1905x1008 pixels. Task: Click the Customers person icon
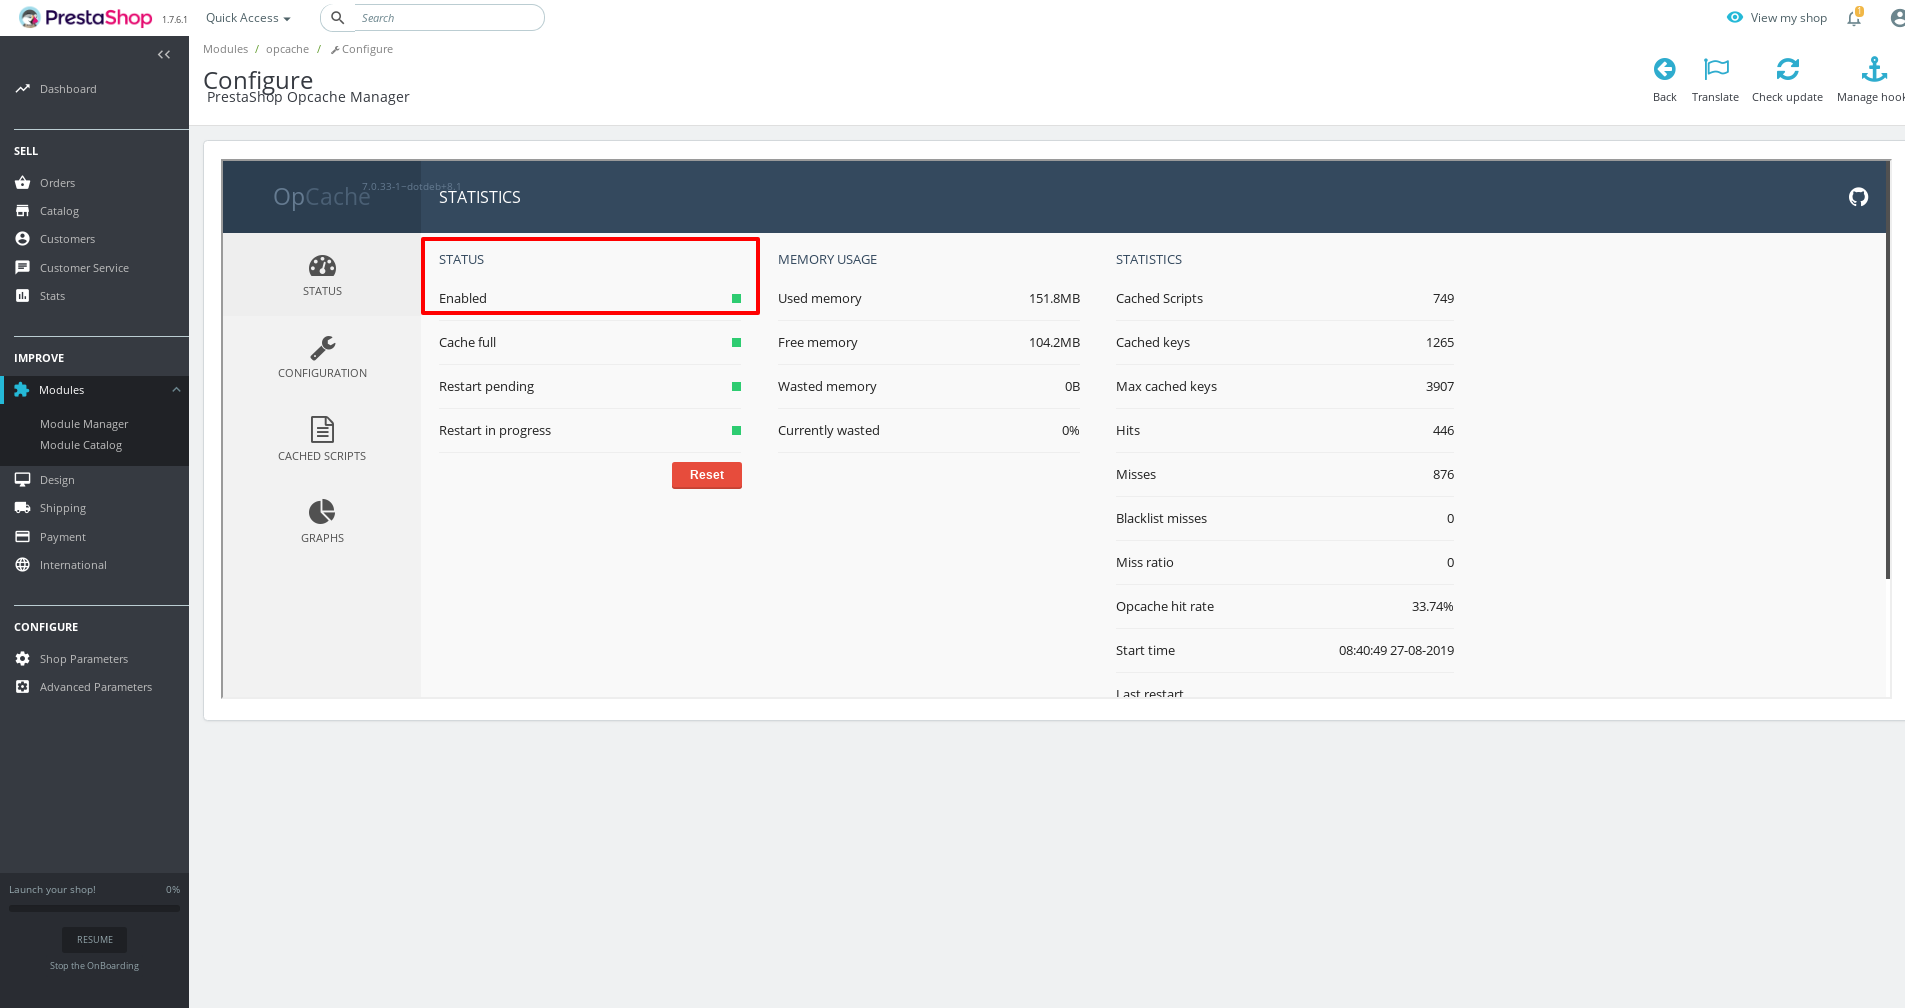[22, 239]
